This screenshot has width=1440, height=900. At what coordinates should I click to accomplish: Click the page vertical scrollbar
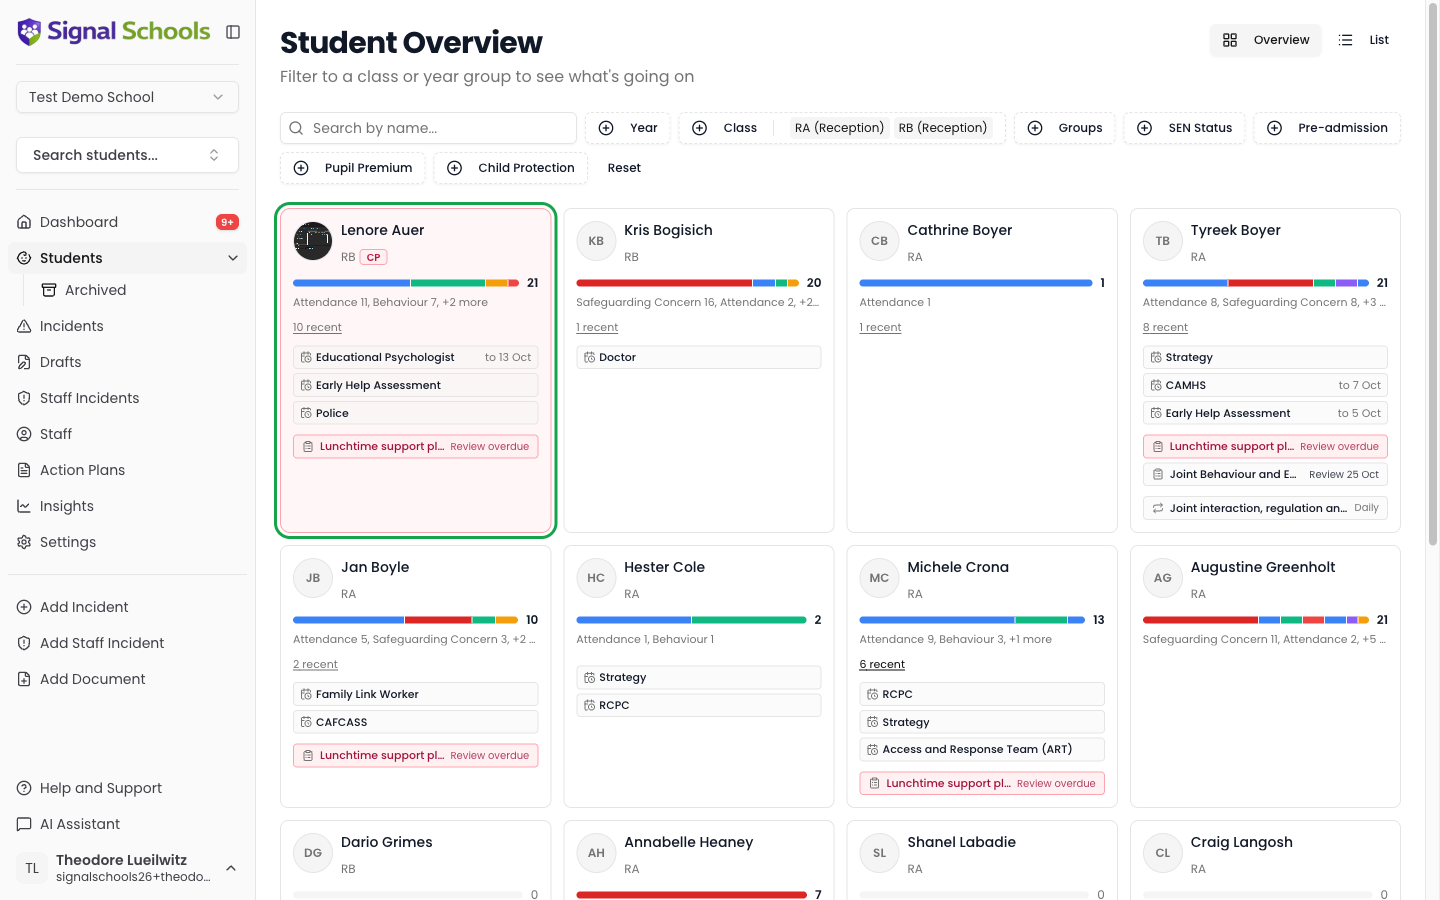[x=1432, y=275]
